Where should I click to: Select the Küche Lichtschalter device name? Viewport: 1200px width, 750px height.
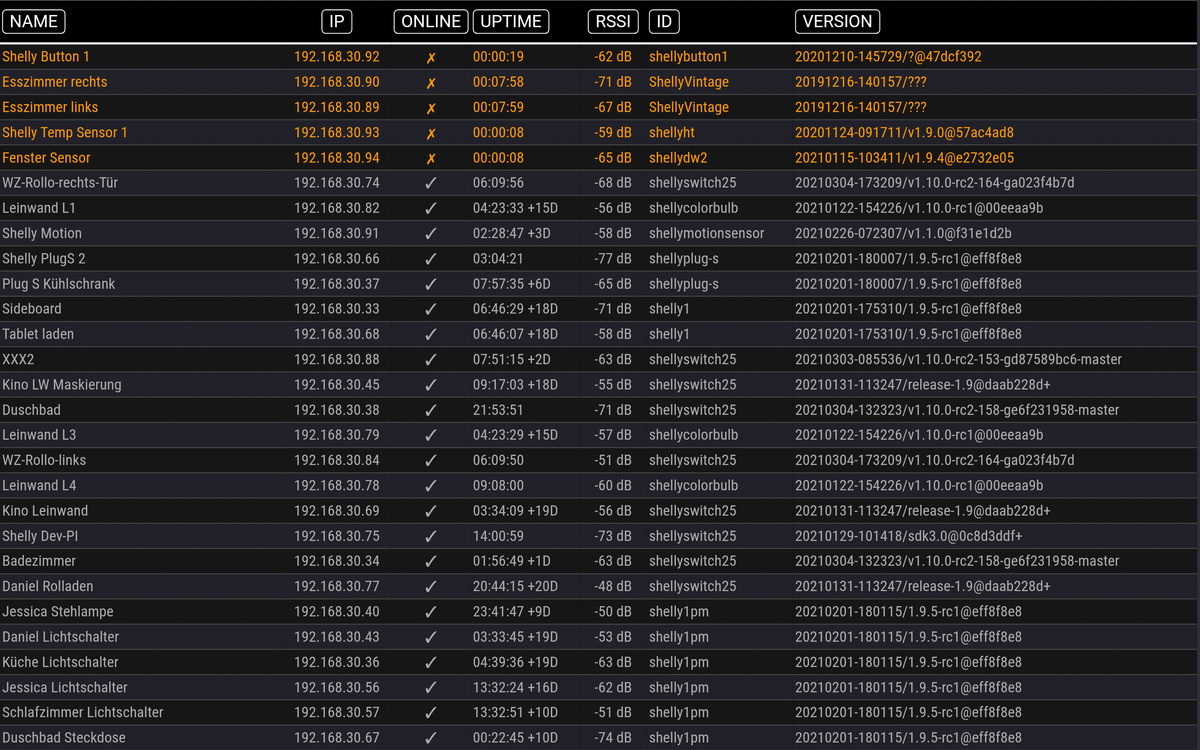point(60,662)
